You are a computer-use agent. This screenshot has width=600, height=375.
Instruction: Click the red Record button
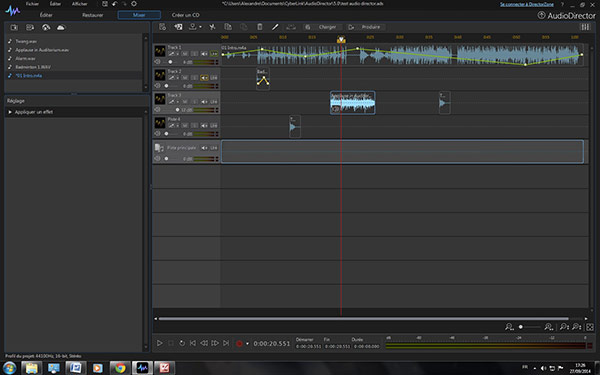click(x=239, y=344)
